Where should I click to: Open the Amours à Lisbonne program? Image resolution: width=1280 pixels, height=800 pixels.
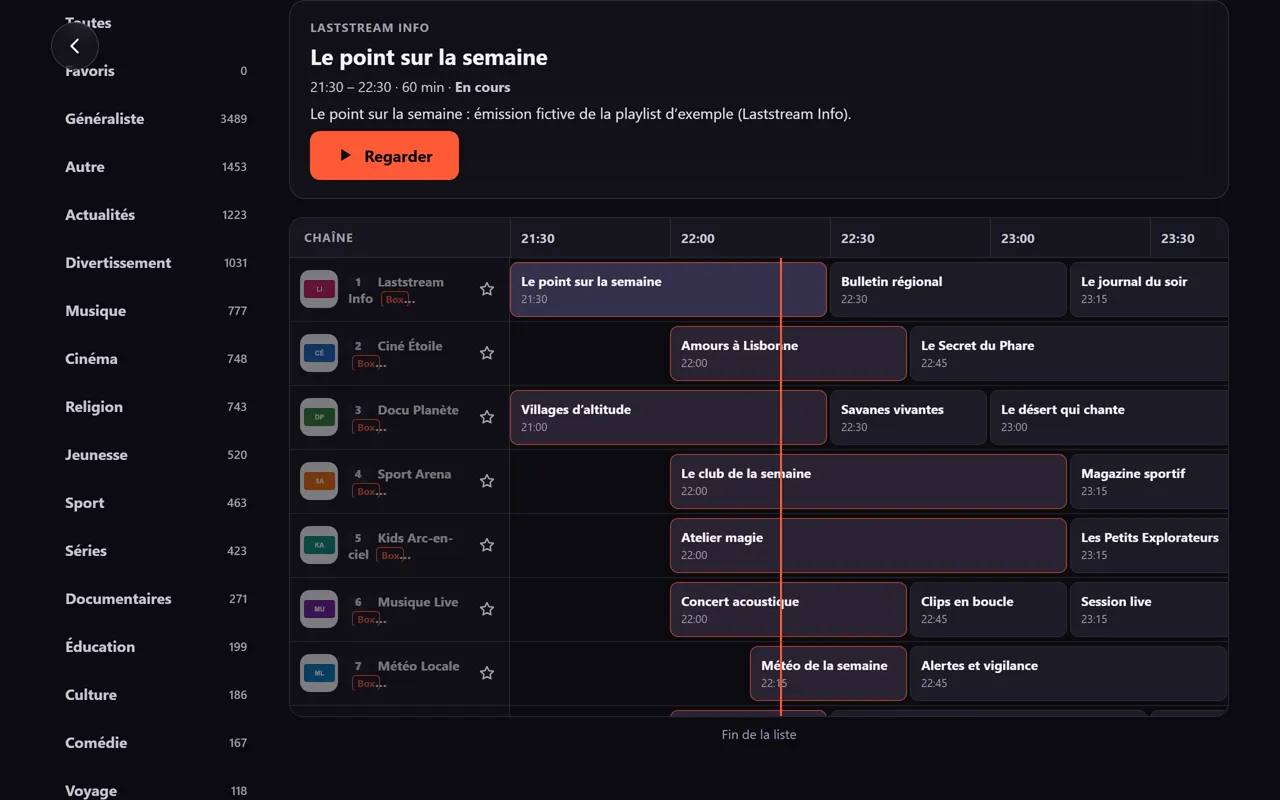click(788, 354)
